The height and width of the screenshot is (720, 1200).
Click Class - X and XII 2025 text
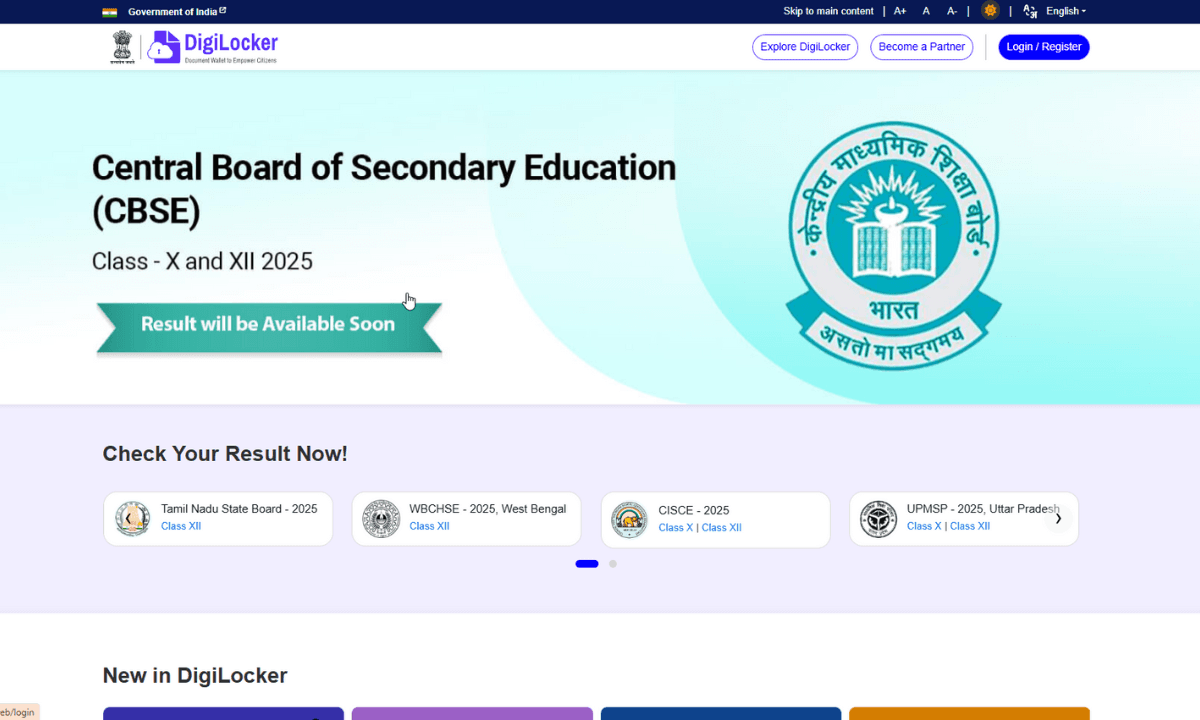point(202,261)
